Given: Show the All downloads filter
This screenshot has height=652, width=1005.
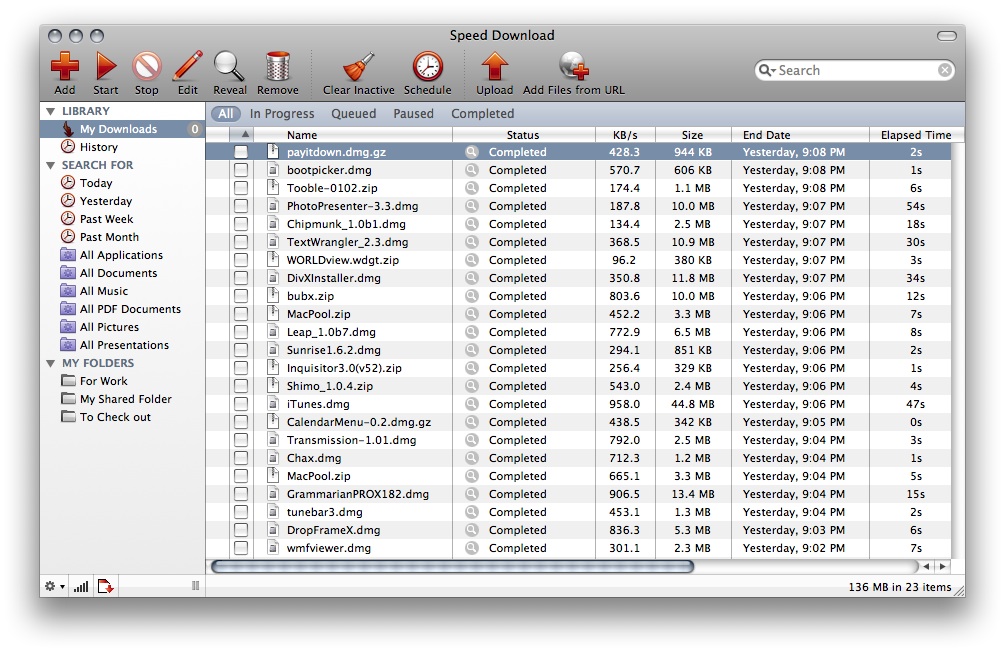Looking at the screenshot, I should point(226,113).
